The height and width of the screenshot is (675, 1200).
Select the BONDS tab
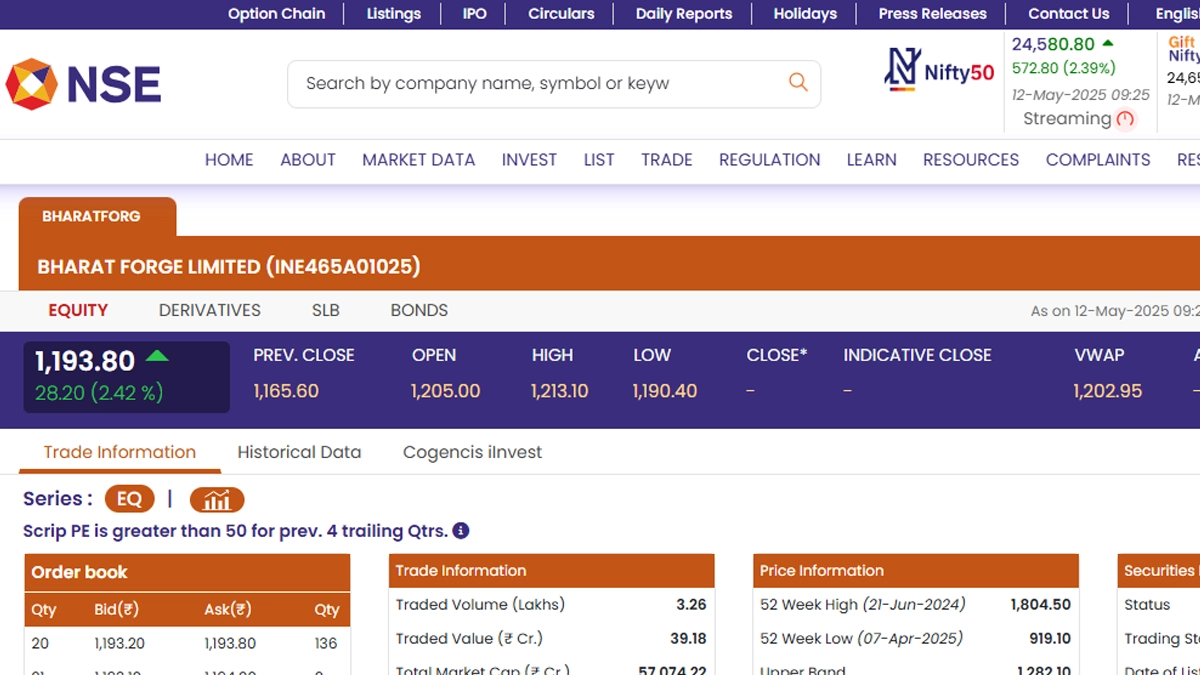[419, 310]
